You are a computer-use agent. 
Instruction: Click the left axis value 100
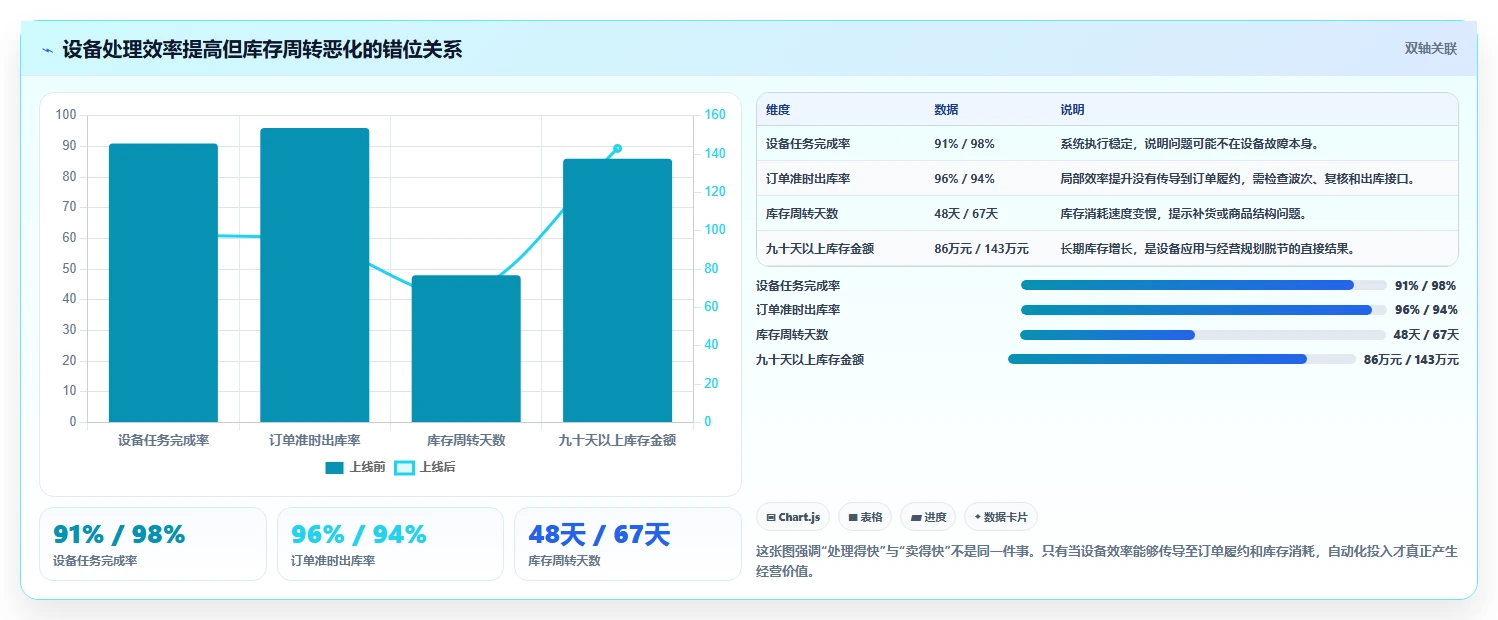(x=66, y=115)
